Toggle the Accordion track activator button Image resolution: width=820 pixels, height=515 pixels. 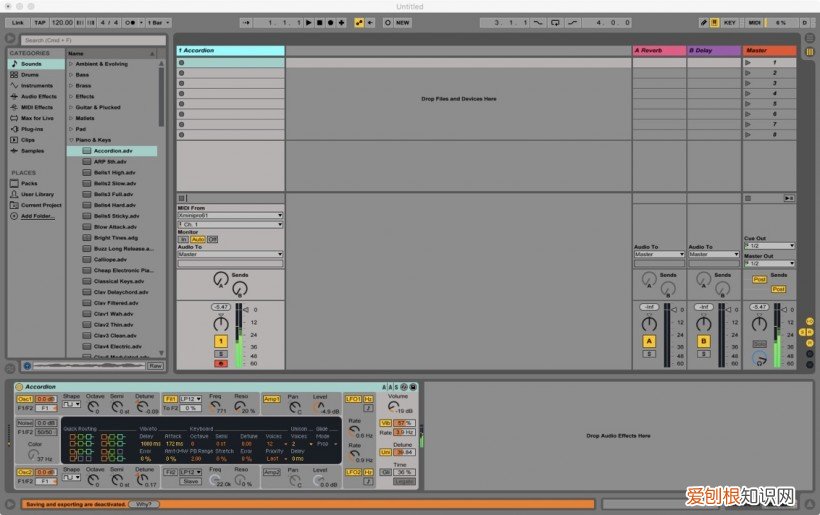pyautogui.click(x=221, y=341)
